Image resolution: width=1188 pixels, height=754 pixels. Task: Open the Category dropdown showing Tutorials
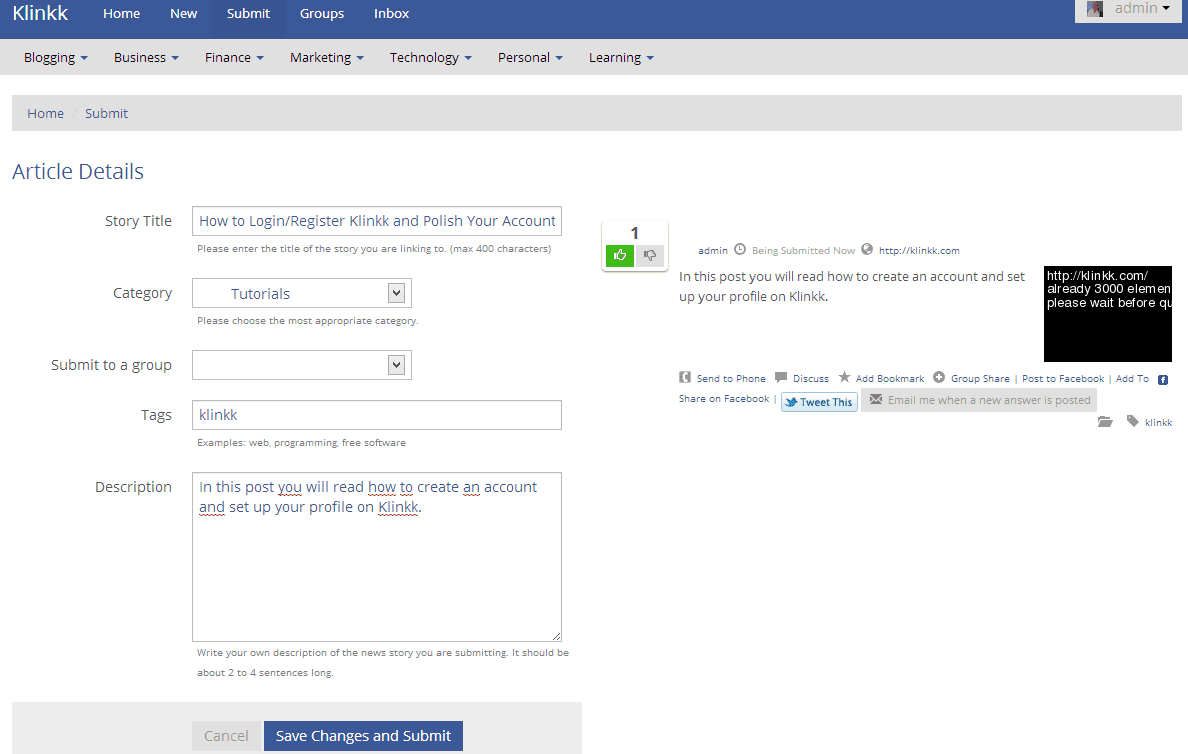[x=302, y=293]
